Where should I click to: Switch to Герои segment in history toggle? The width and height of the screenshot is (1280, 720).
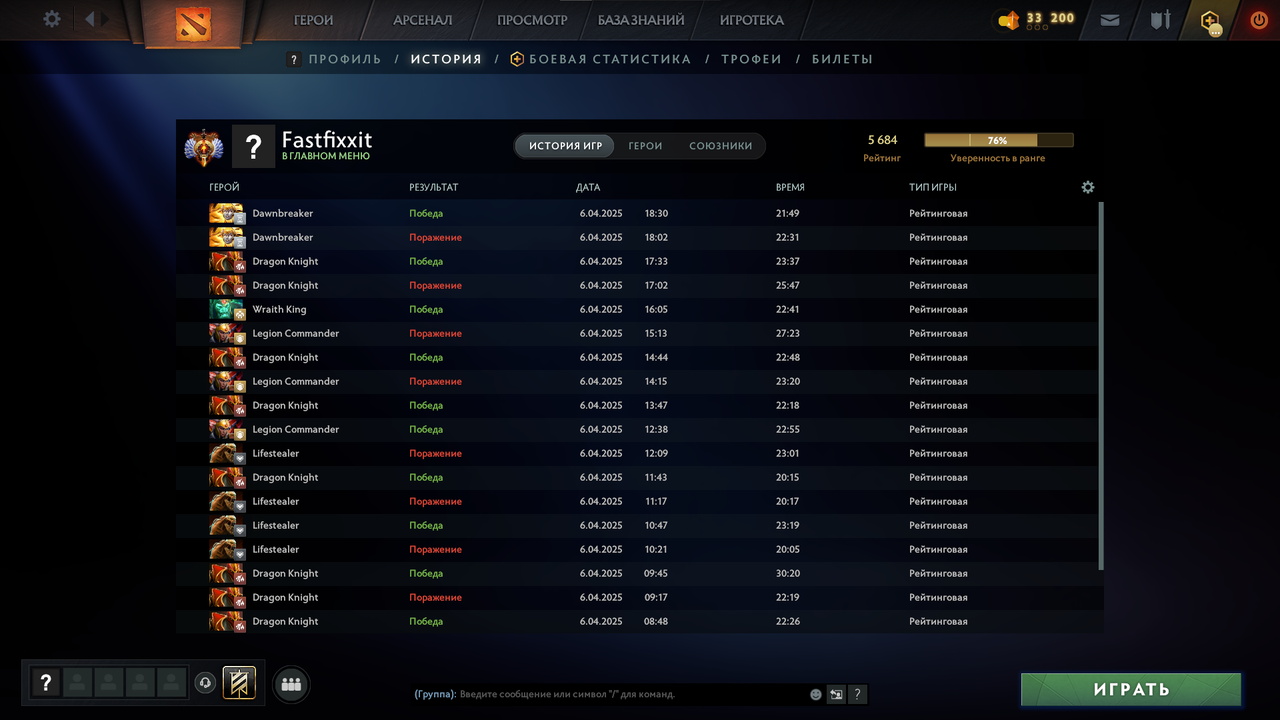coord(645,146)
